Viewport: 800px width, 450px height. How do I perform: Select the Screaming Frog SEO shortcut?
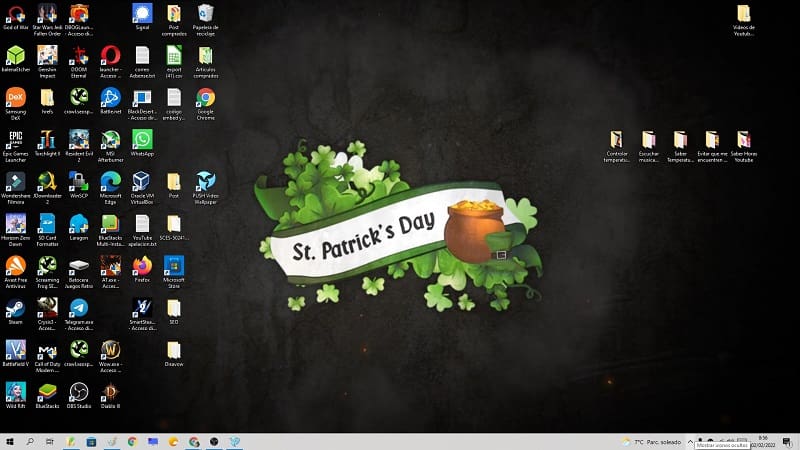[x=47, y=272]
